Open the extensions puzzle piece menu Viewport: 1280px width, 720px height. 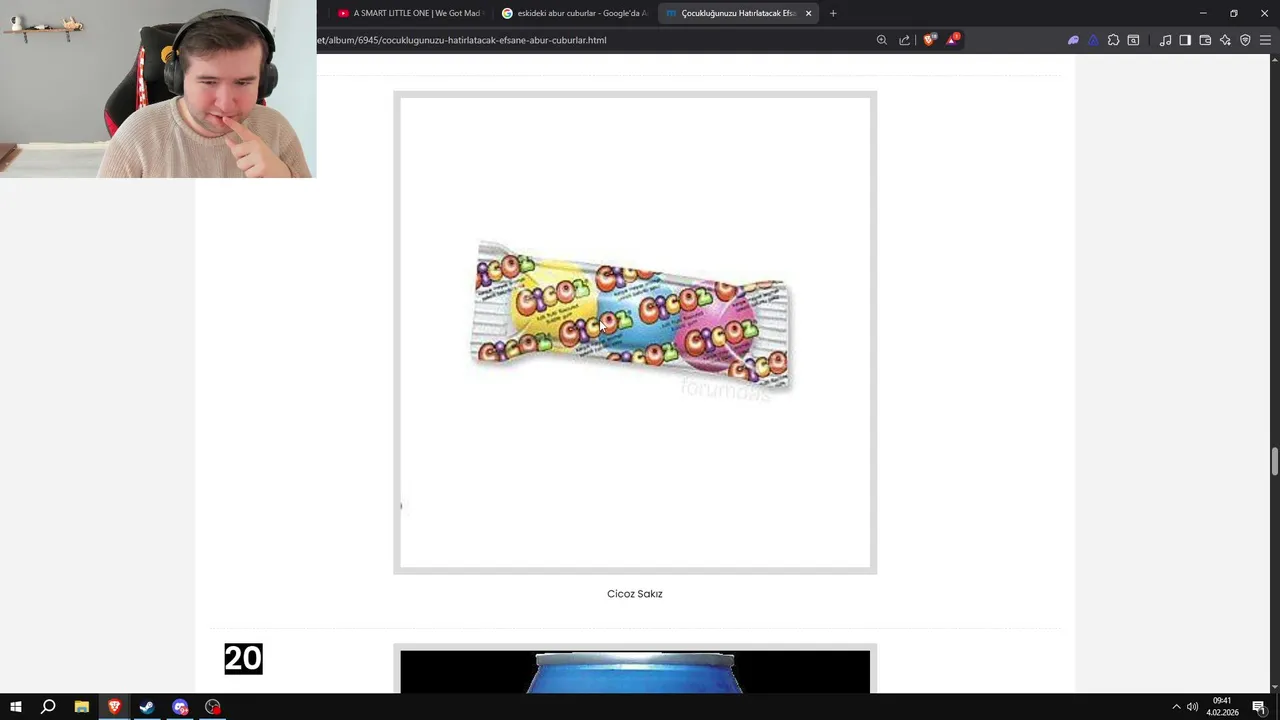(x=1113, y=40)
